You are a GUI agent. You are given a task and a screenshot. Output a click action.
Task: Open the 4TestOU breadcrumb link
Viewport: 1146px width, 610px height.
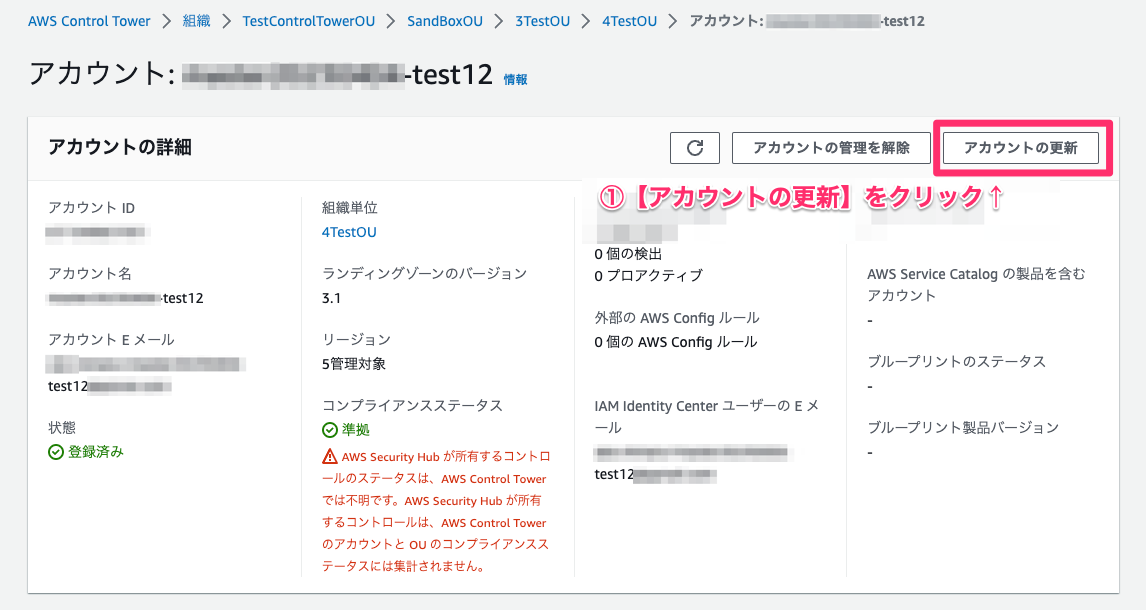[629, 21]
